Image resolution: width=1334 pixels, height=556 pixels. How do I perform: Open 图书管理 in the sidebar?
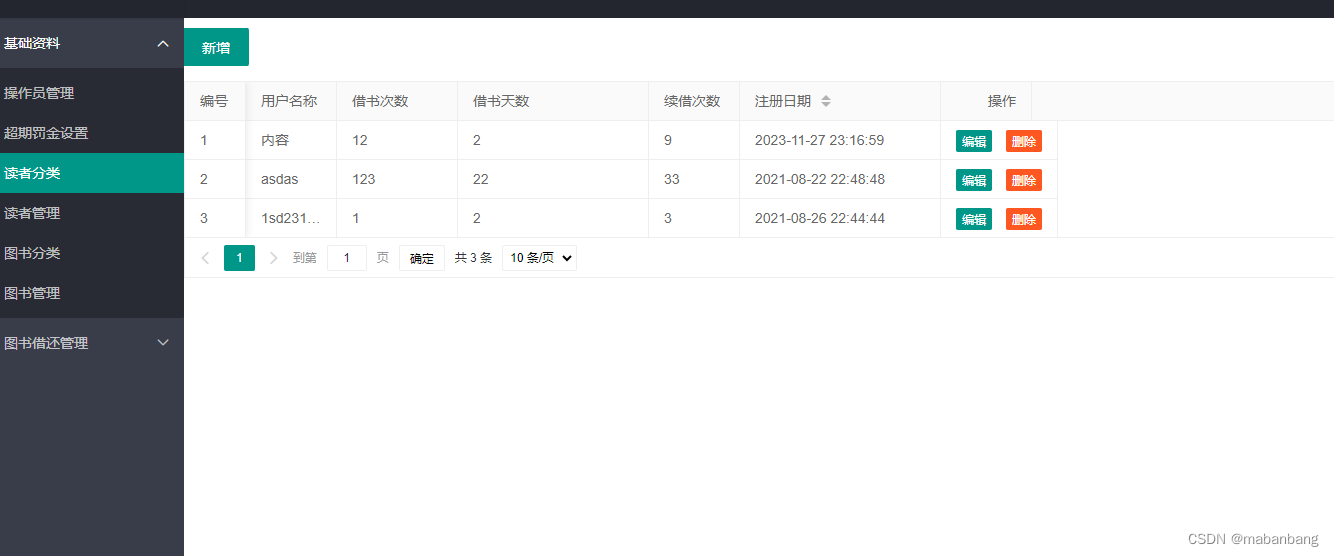coord(92,293)
